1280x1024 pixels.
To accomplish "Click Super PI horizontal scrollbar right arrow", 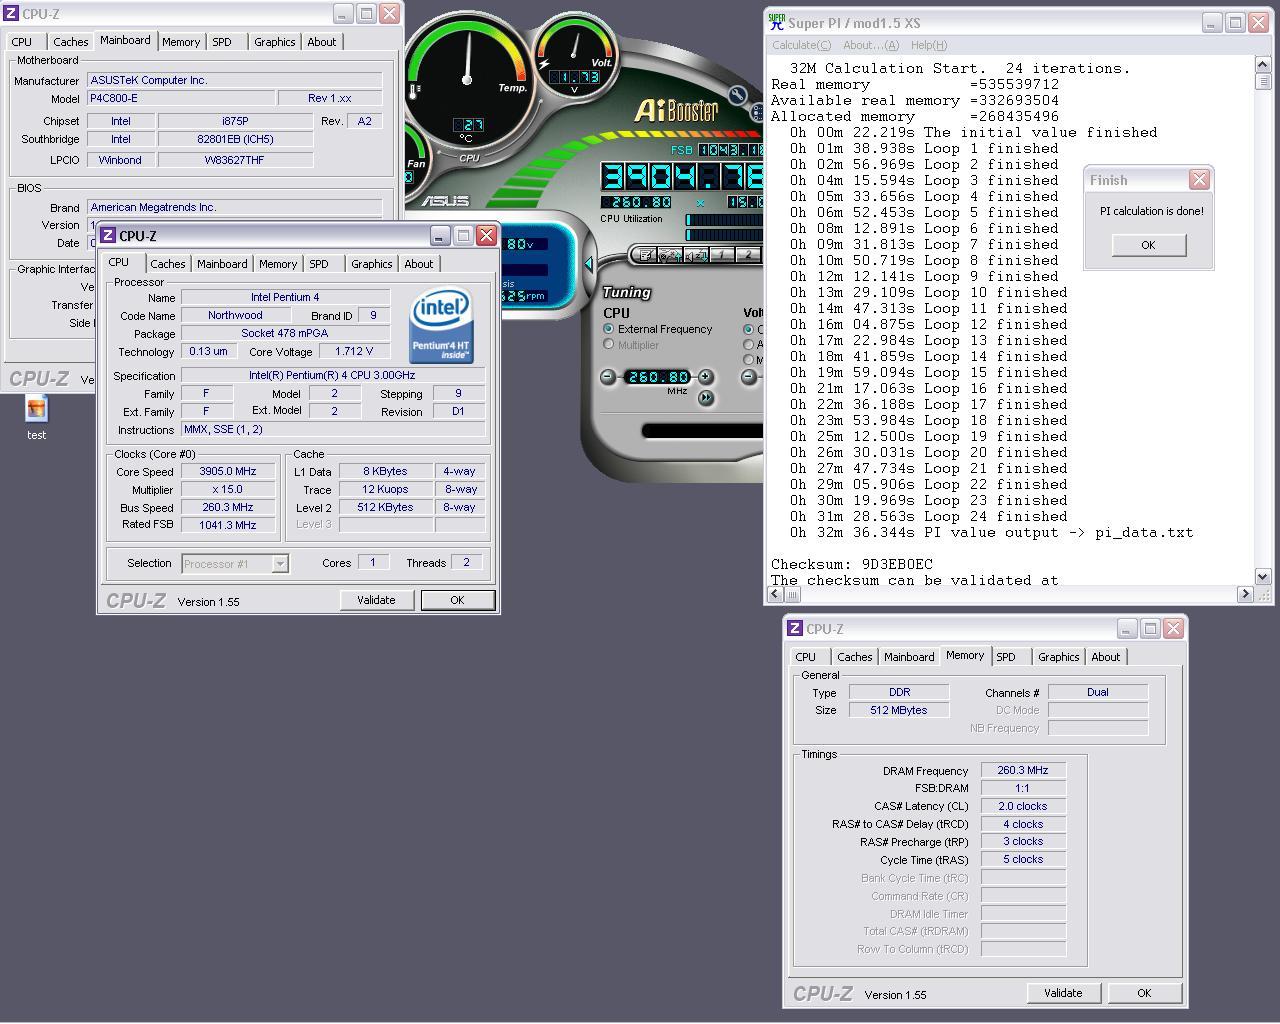I will click(1245, 594).
